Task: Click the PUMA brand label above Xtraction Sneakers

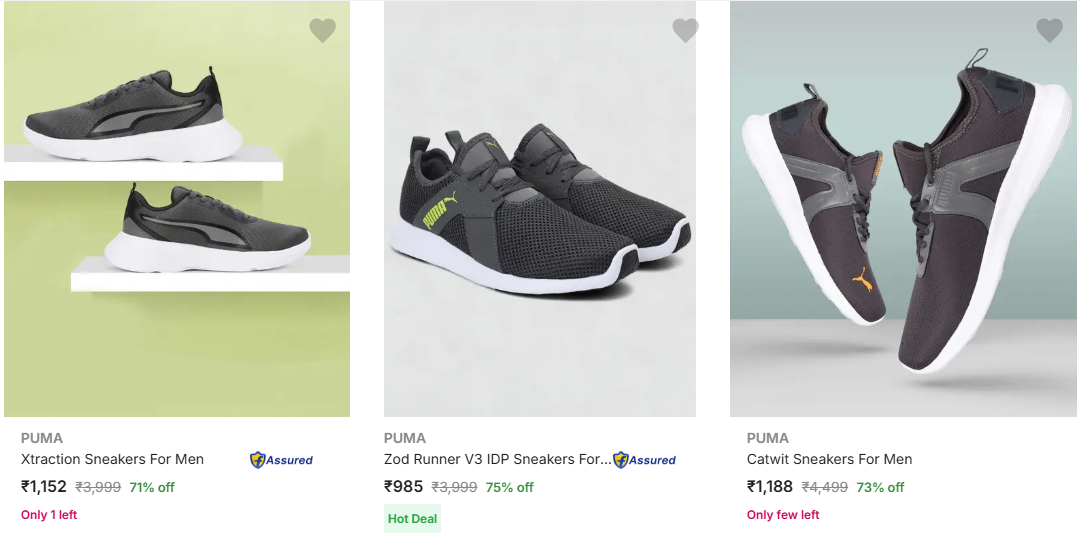Action: tap(42, 438)
